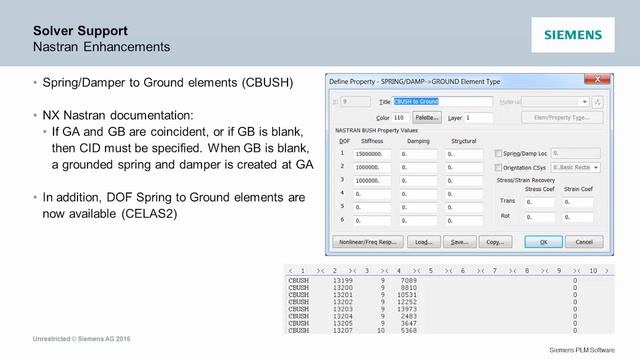Image resolution: width=640 pixels, height=360 pixels.
Task: Click the CBUSH row with ID 13199
Action: 449,280
